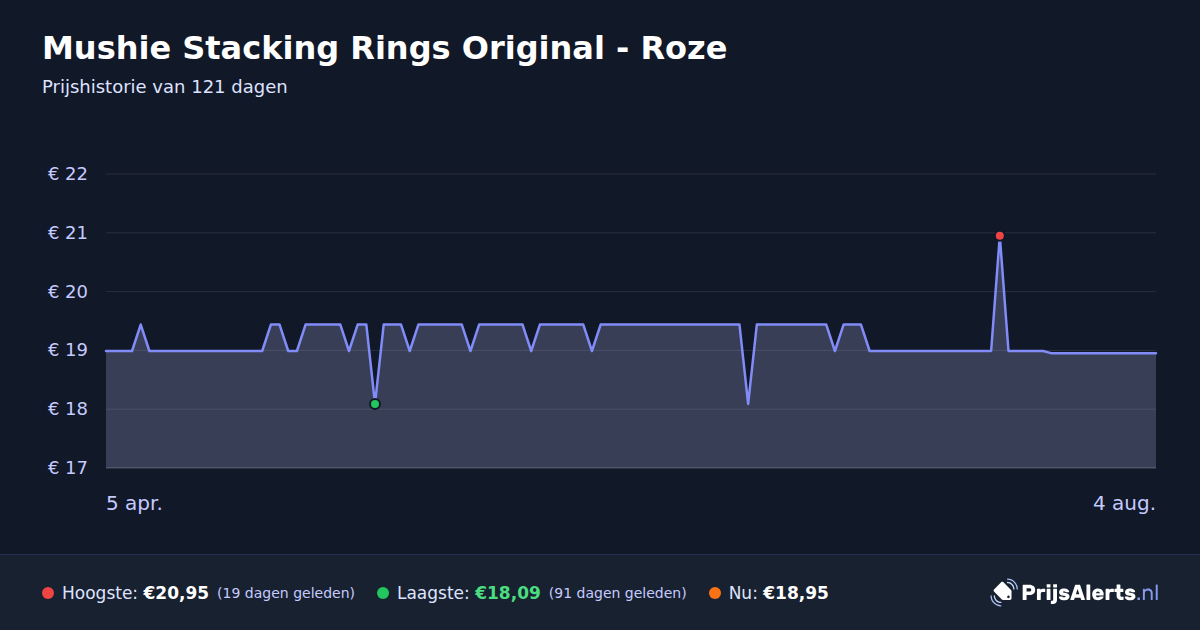Image resolution: width=1200 pixels, height=630 pixels.
Task: Click the lowest price value €18,09
Action: (x=508, y=593)
